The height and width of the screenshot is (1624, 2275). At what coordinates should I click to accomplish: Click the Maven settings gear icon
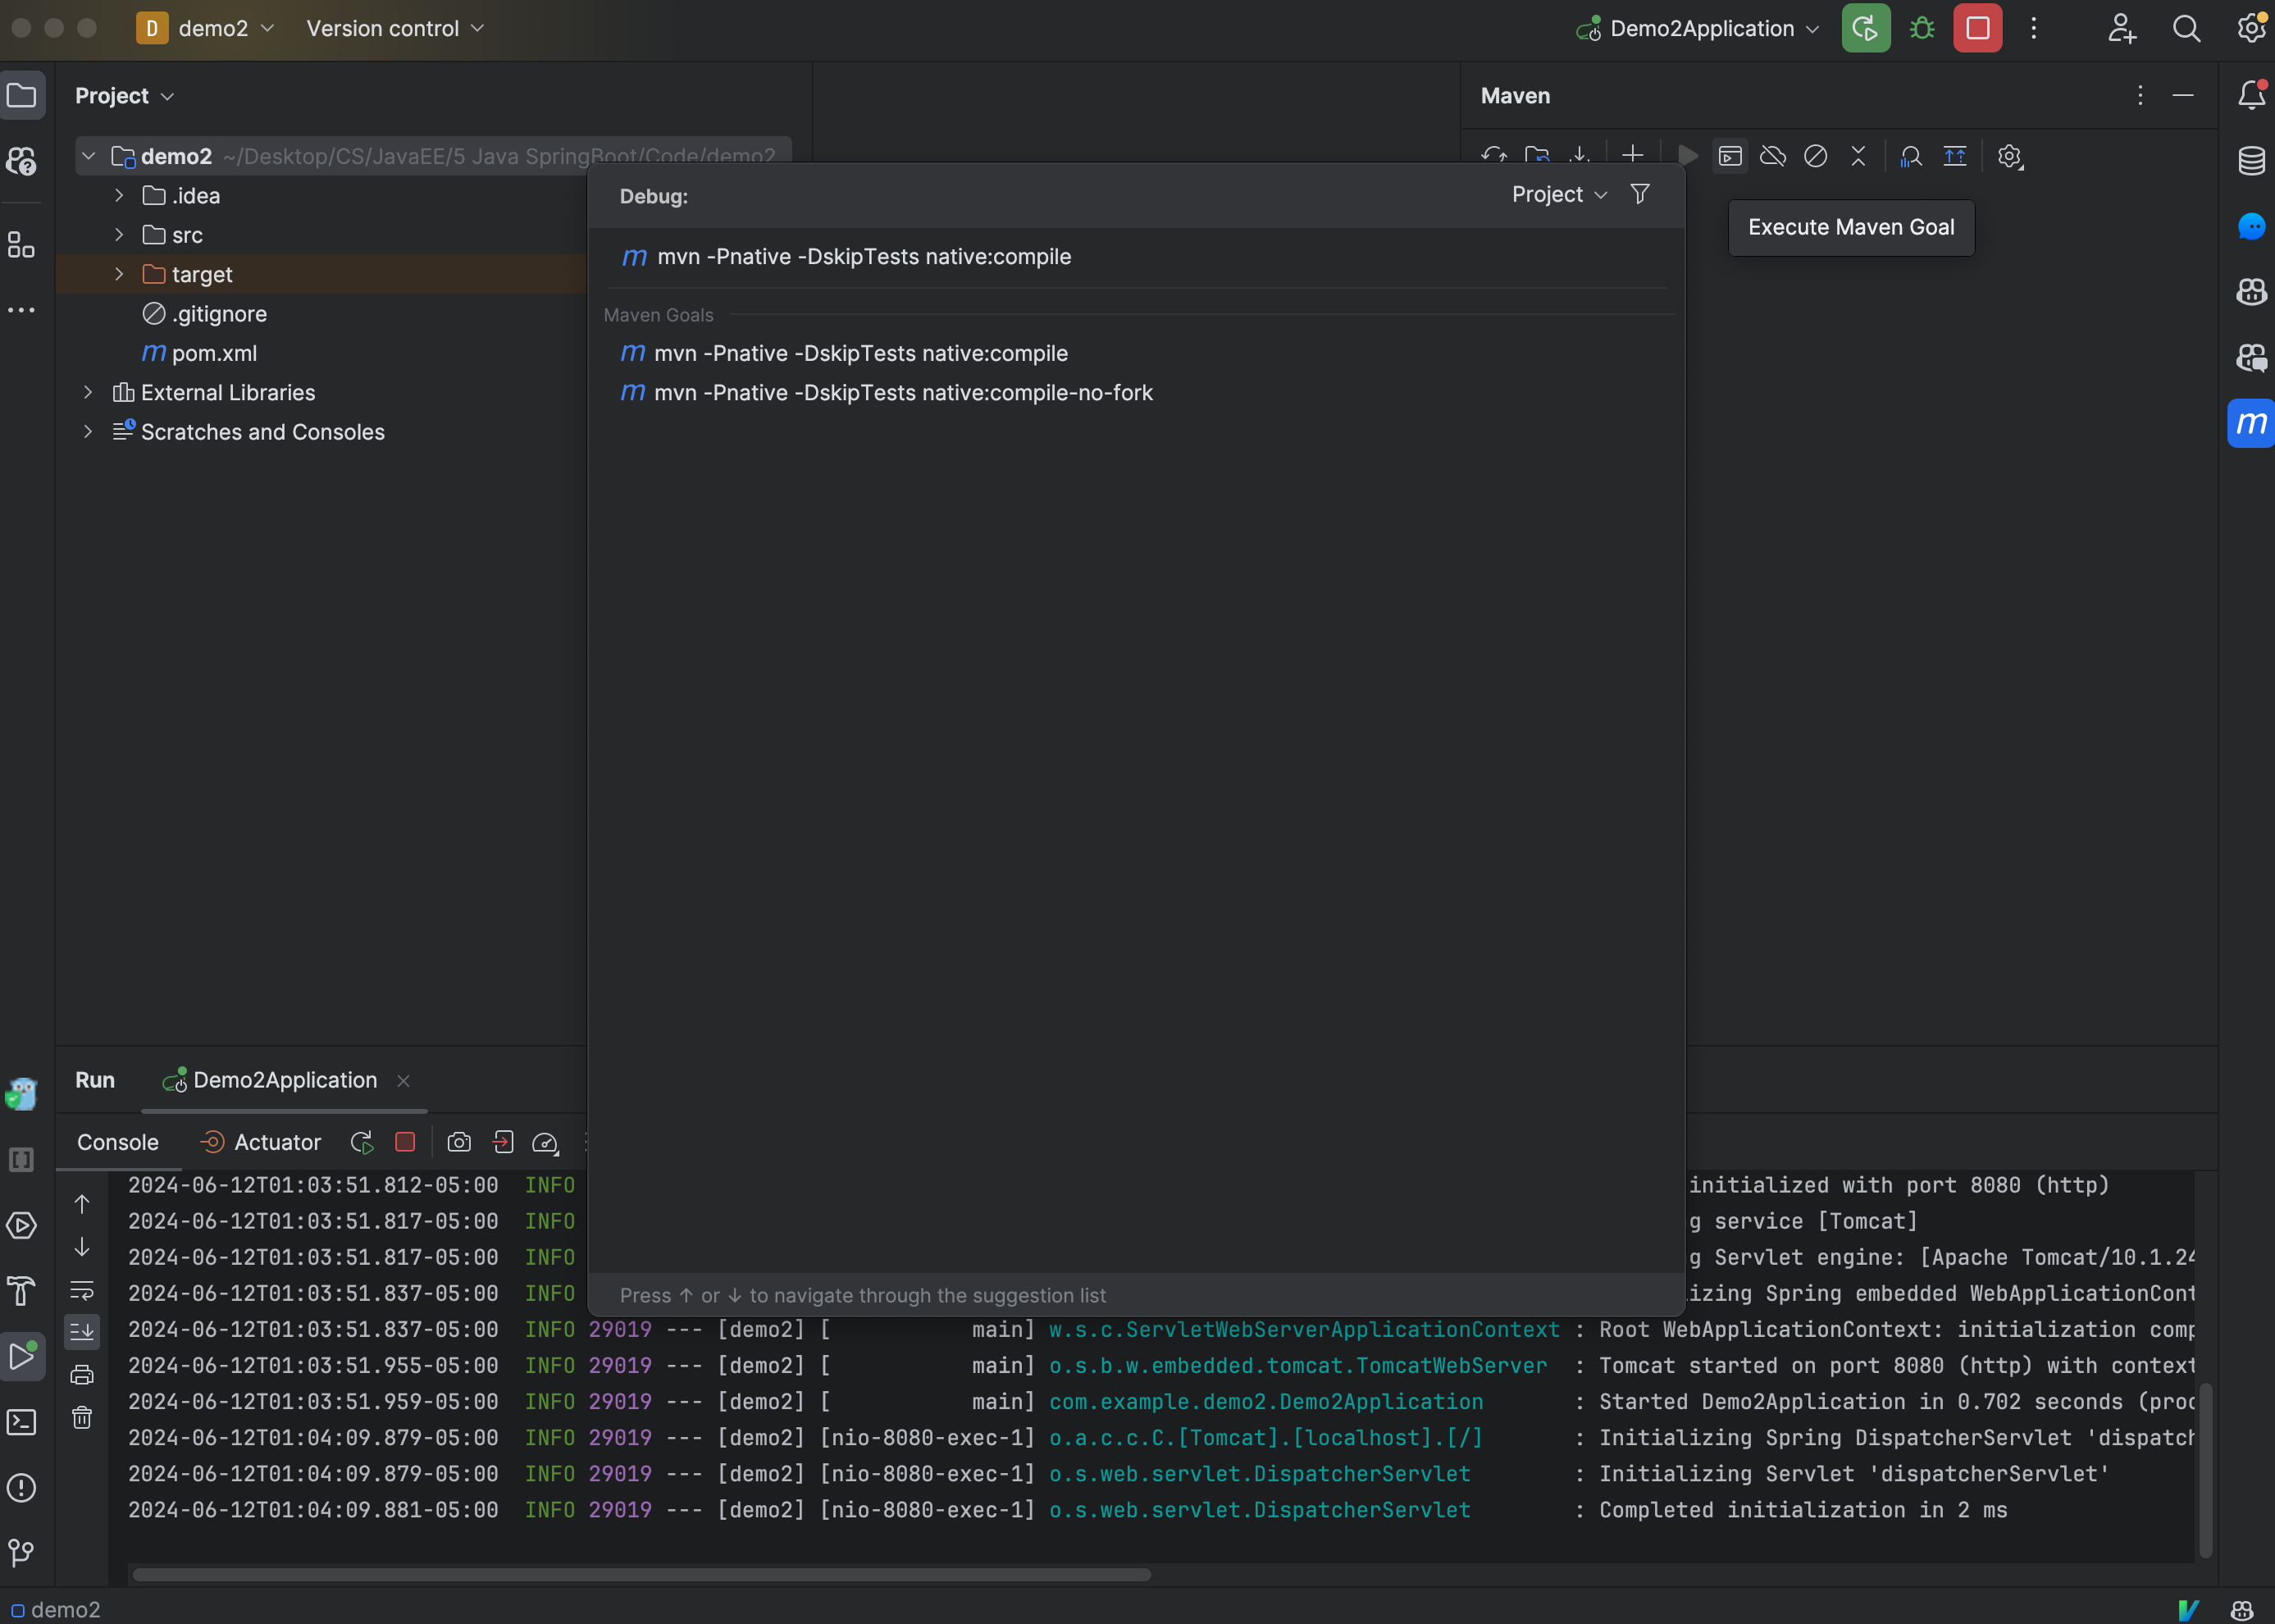pyautogui.click(x=2010, y=157)
